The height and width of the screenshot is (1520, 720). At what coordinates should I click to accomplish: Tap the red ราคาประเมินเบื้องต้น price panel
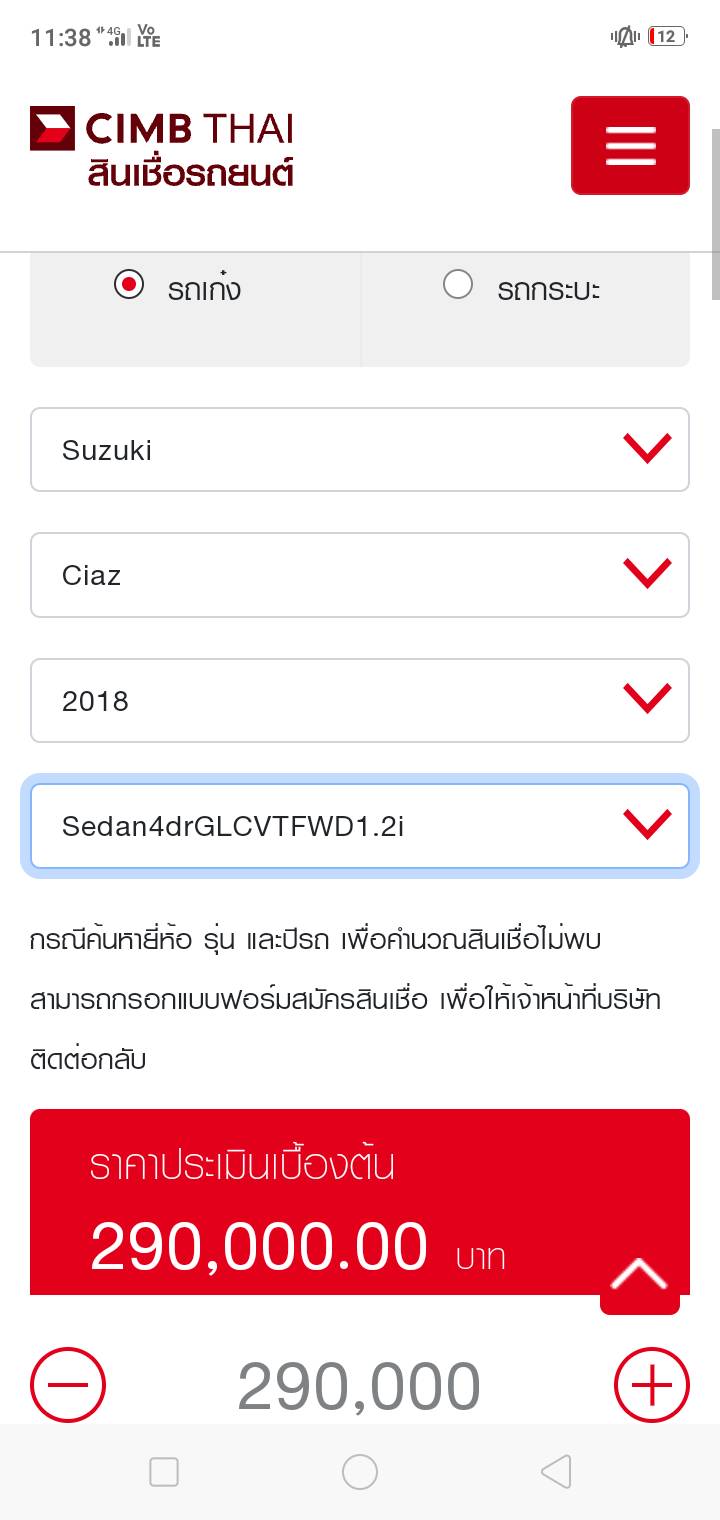(x=300, y=1200)
